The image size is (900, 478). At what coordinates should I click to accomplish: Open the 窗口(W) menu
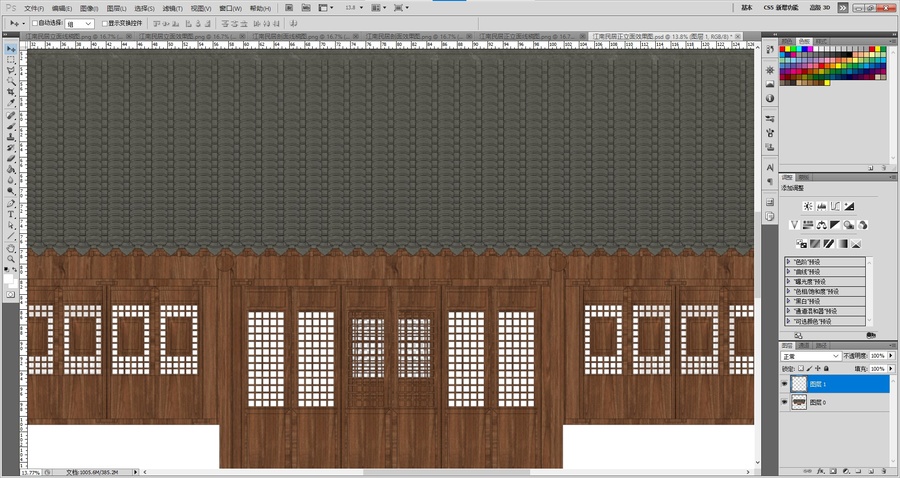coord(230,9)
